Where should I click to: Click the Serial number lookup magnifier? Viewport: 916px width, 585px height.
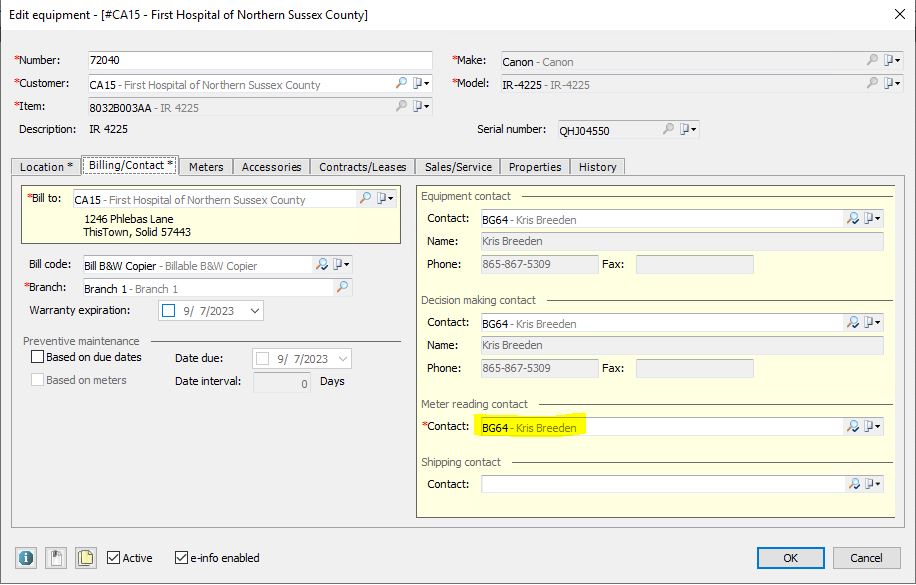tap(668, 129)
